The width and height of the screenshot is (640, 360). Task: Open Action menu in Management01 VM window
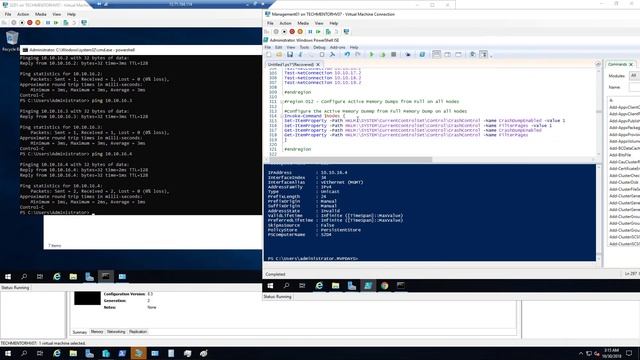pyautogui.click(x=285, y=23)
